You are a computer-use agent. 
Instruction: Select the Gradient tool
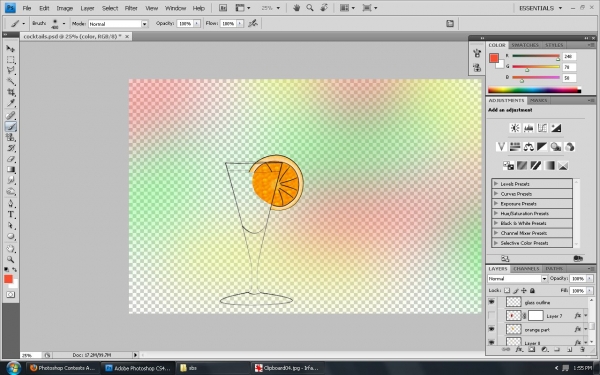[x=10, y=170]
